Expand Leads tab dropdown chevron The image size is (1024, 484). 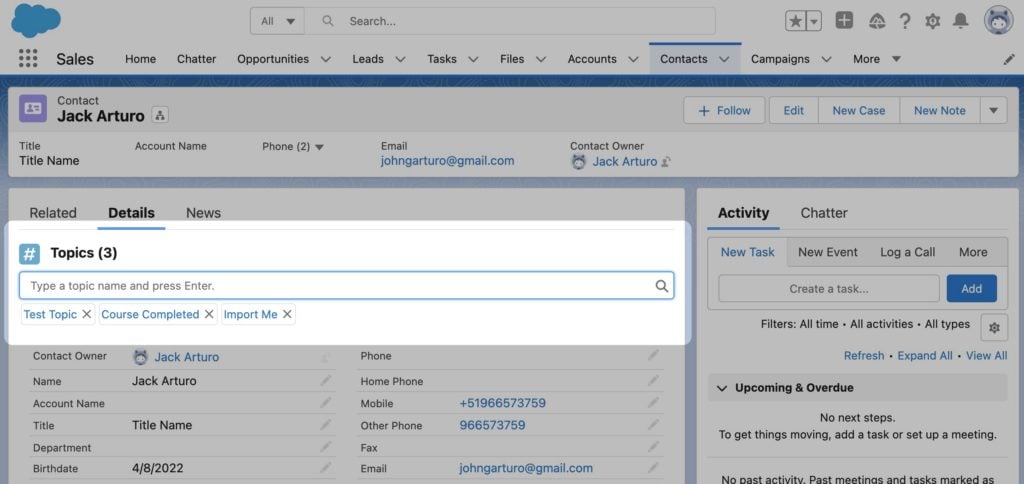[400, 59]
